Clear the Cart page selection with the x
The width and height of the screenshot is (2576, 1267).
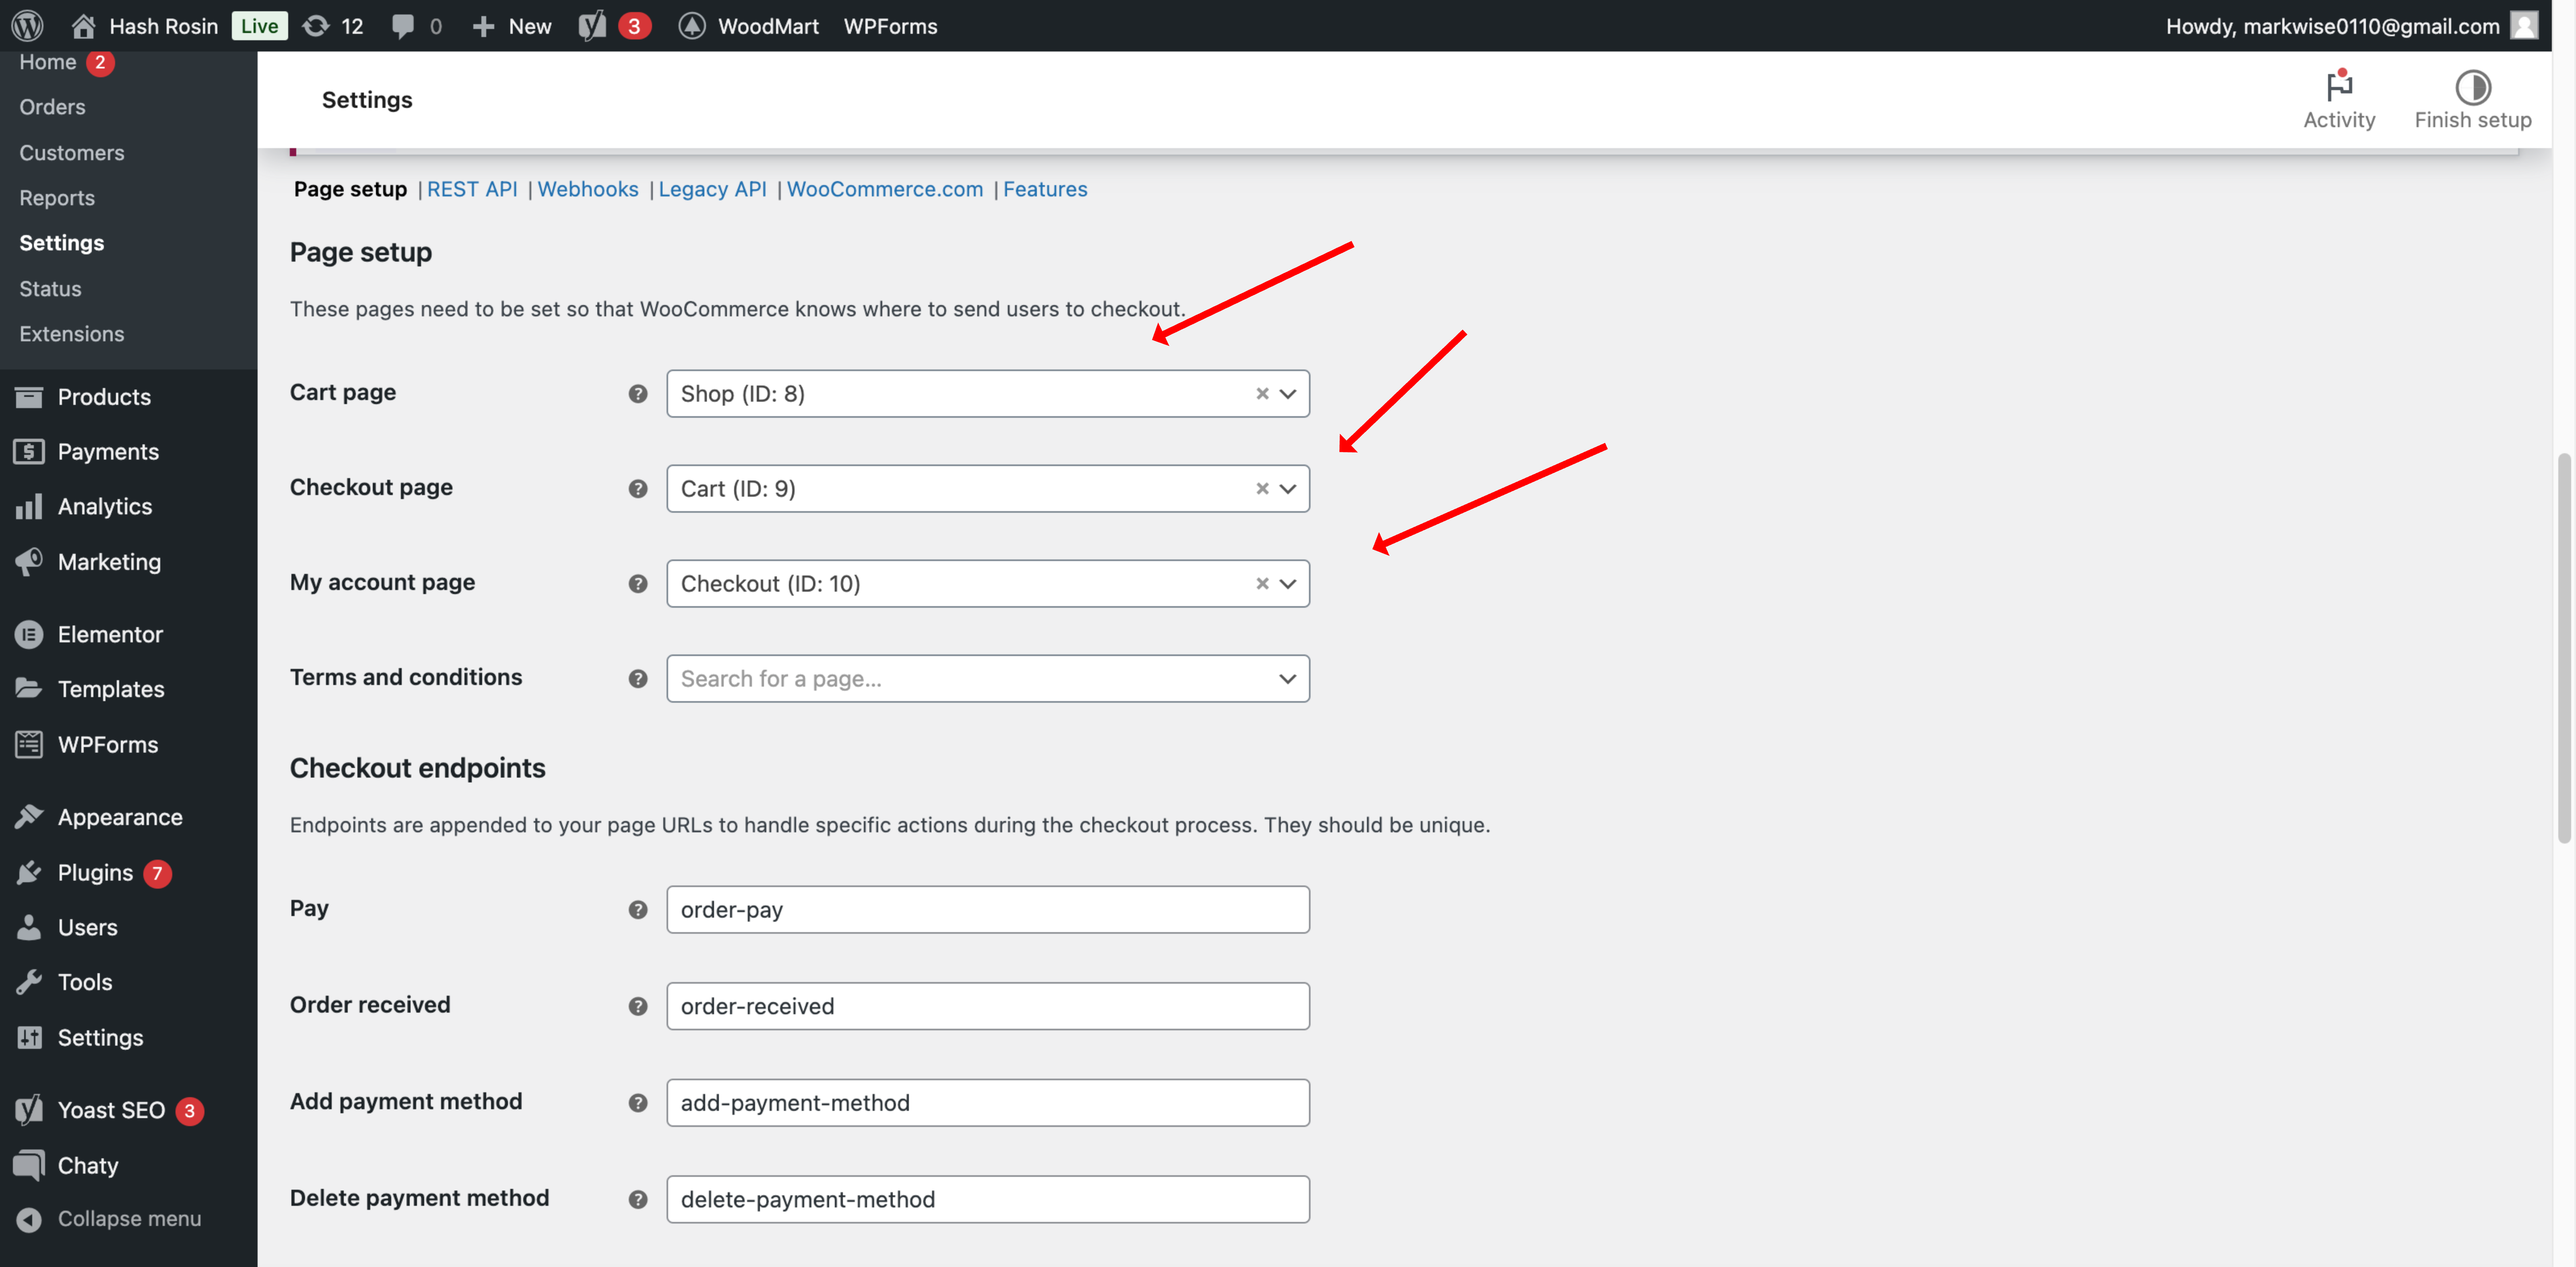coord(1262,394)
